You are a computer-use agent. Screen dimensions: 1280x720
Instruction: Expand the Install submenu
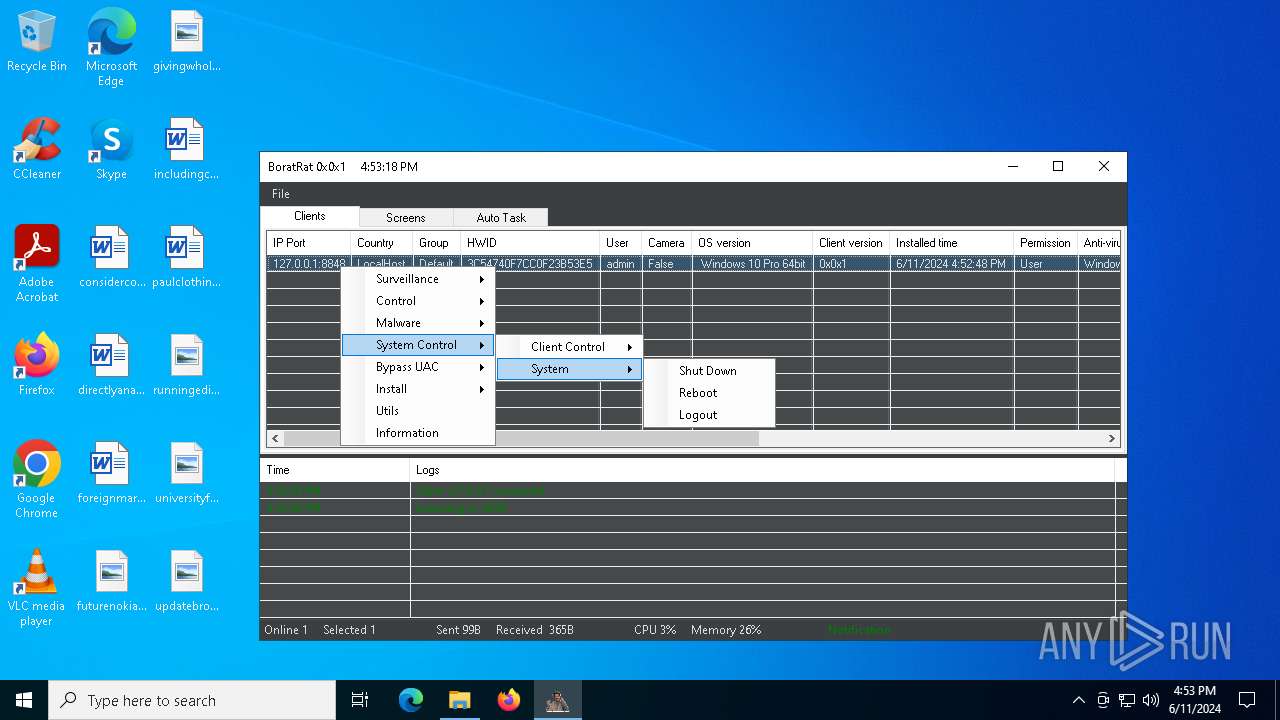[x=417, y=389]
